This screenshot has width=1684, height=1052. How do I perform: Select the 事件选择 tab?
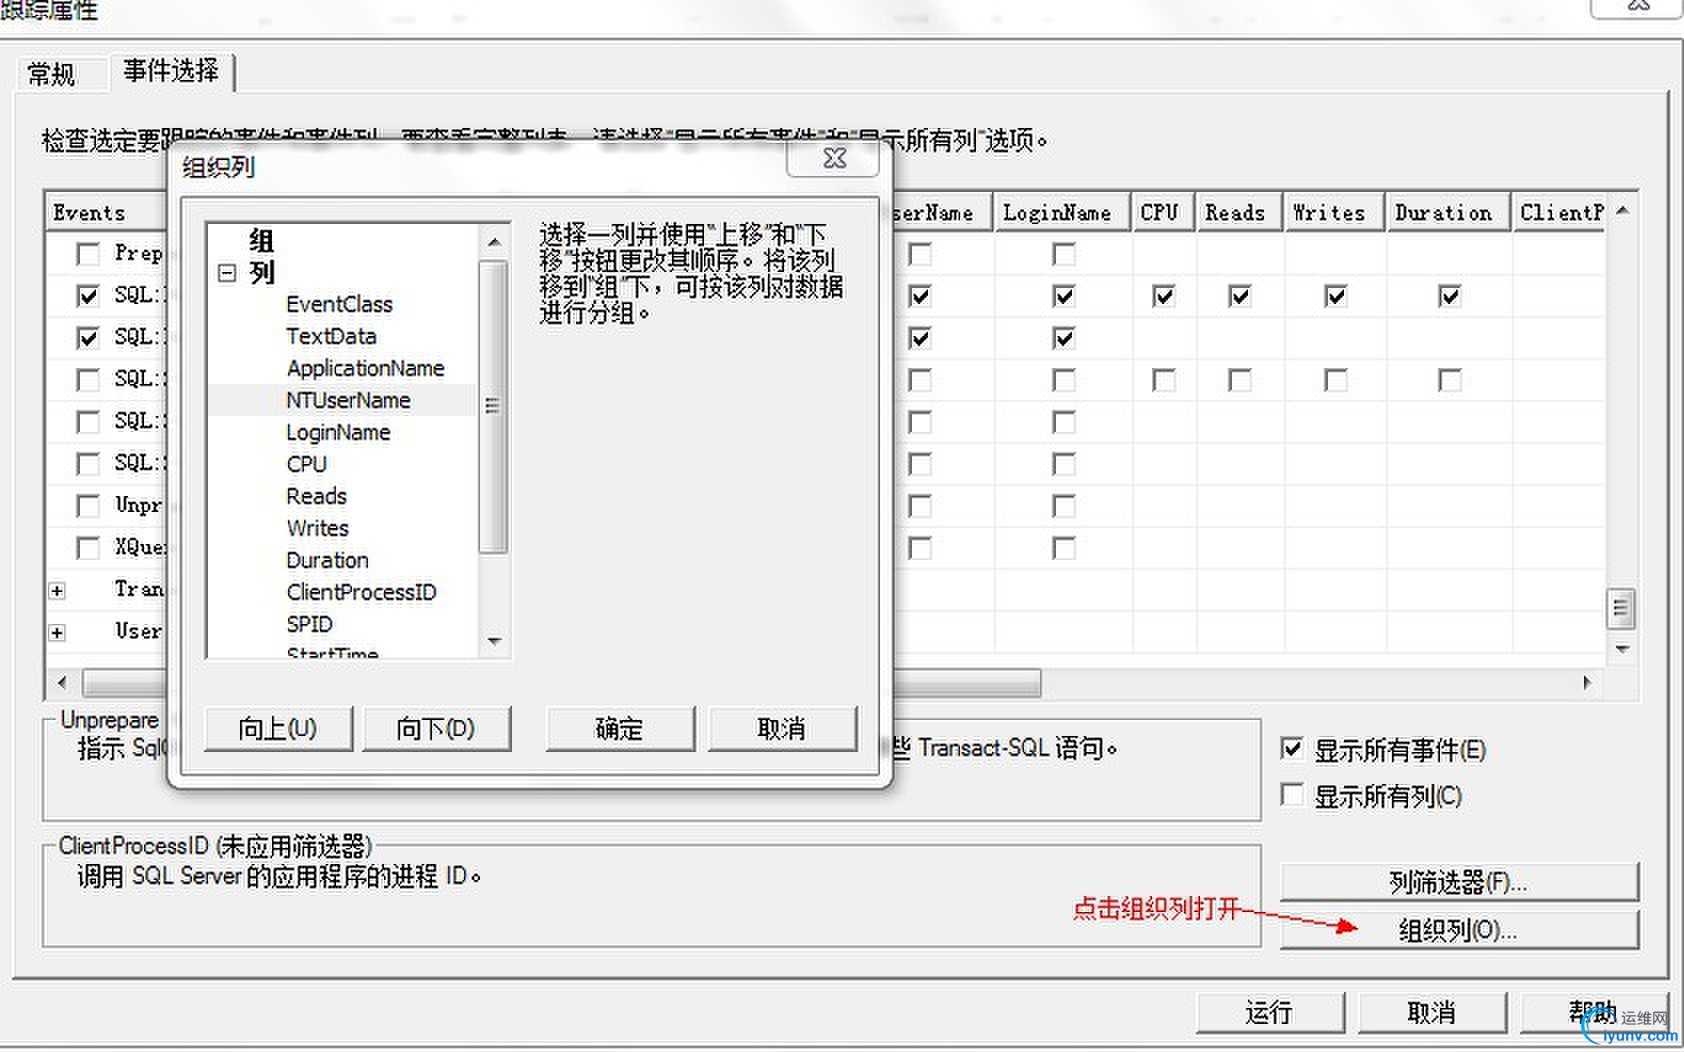pyautogui.click(x=171, y=71)
